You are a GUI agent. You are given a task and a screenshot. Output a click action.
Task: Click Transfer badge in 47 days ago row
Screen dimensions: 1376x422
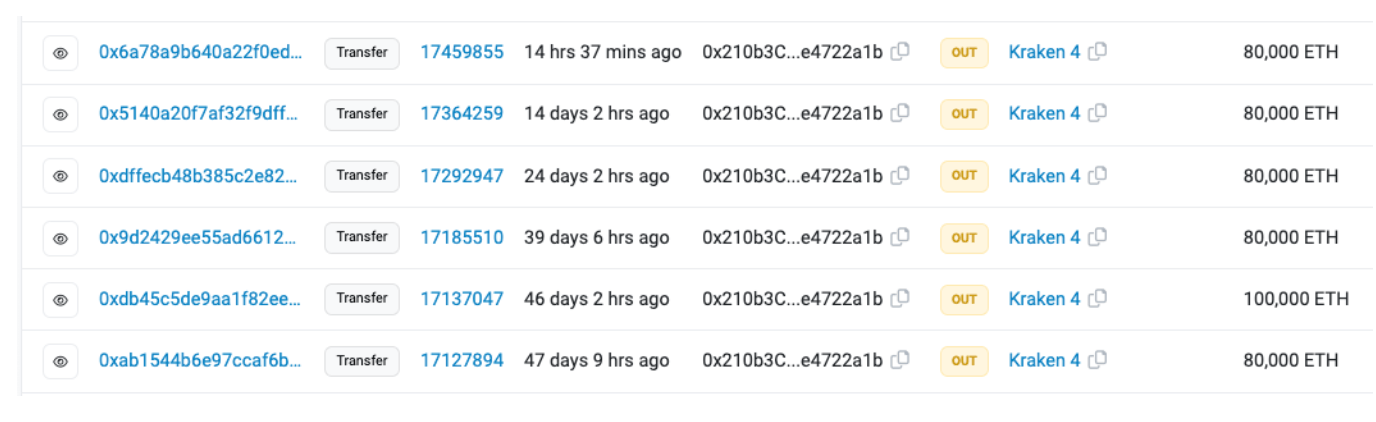pyautogui.click(x=362, y=361)
